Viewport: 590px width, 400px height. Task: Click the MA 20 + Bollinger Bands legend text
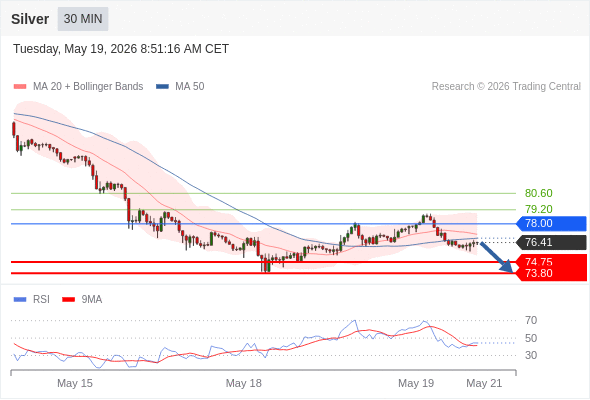[x=88, y=87]
